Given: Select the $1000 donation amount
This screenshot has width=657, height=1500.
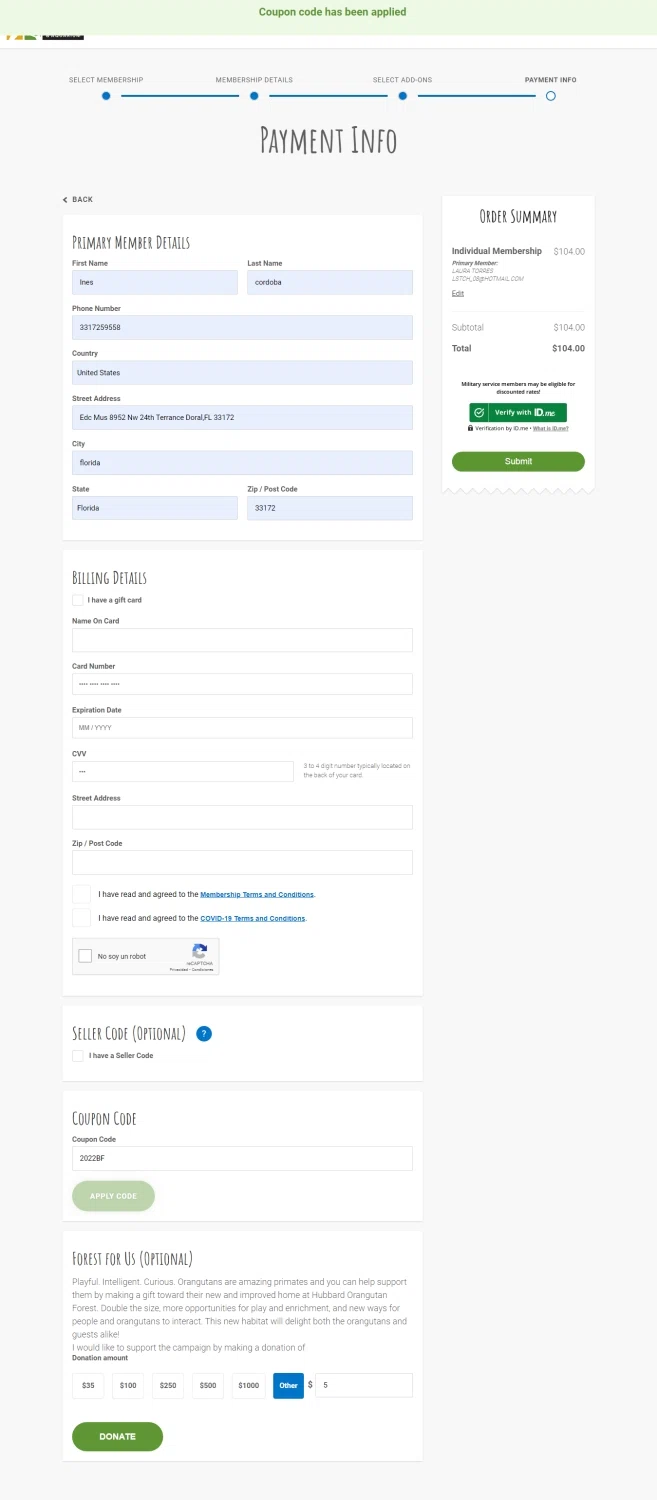Looking at the screenshot, I should [249, 1385].
